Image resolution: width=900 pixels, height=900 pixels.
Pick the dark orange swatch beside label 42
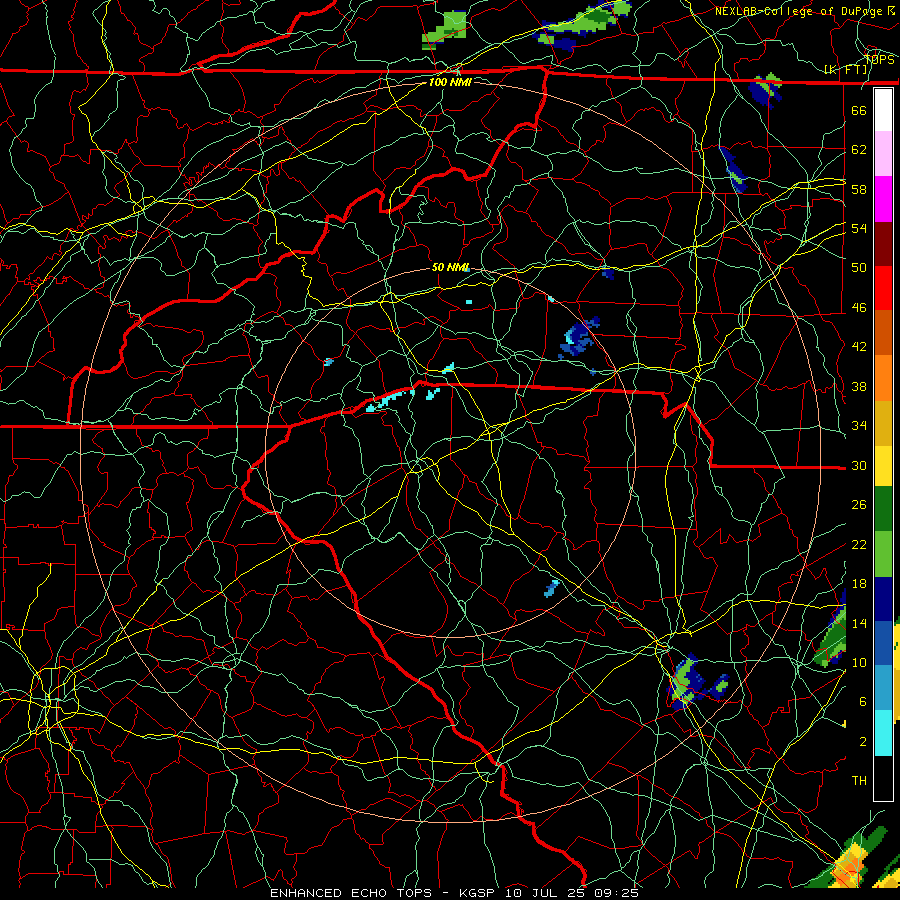883,333
